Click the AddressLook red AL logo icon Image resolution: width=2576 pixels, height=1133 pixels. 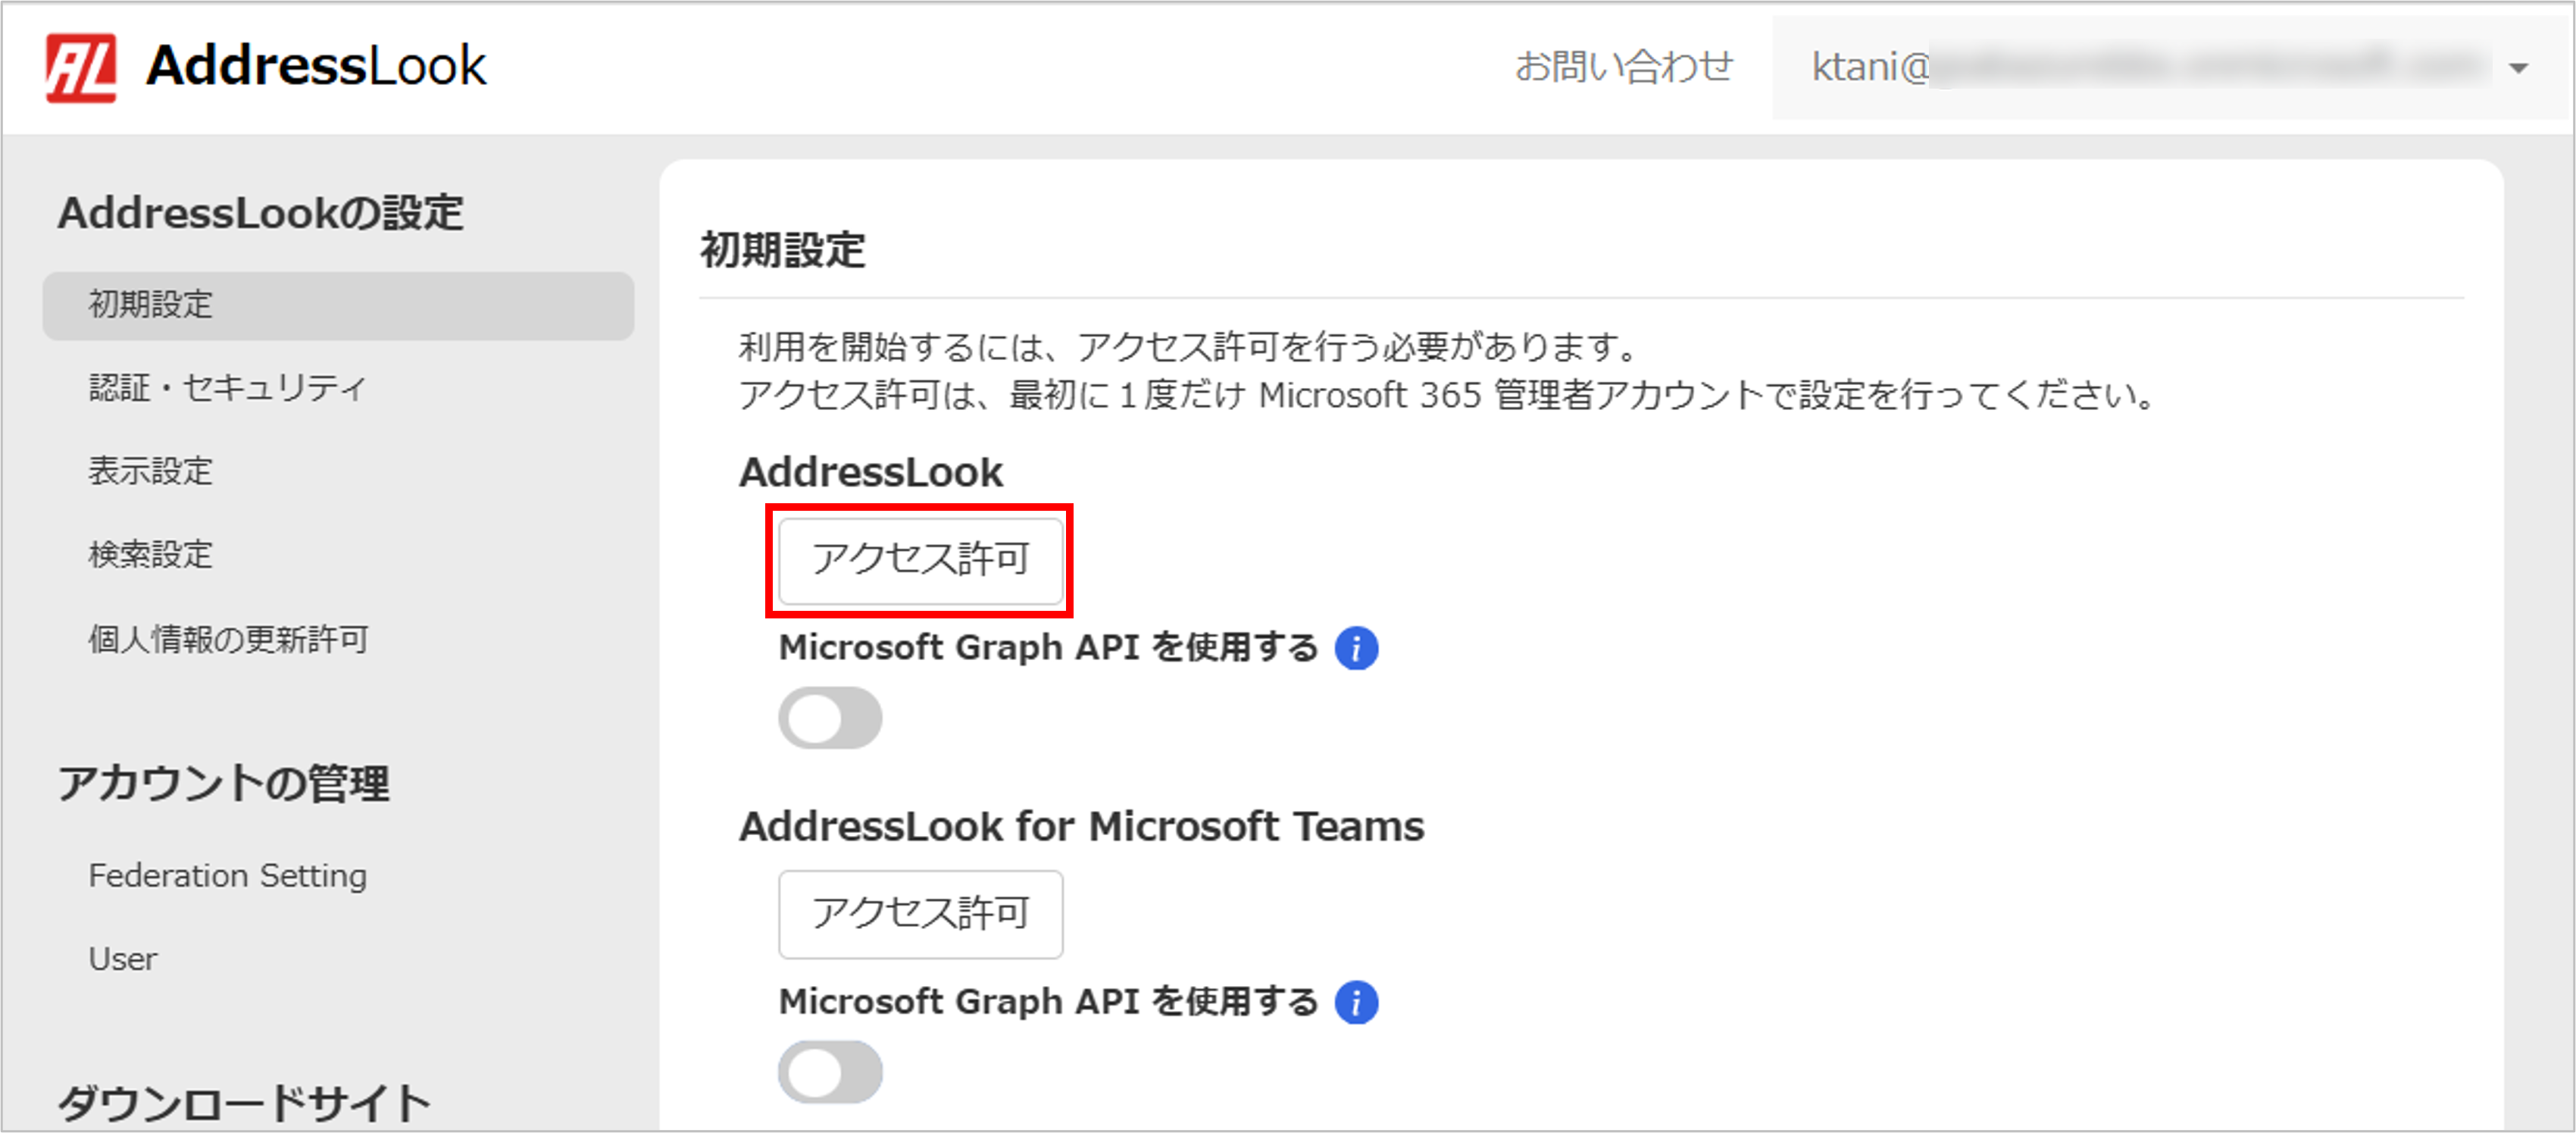pyautogui.click(x=81, y=68)
